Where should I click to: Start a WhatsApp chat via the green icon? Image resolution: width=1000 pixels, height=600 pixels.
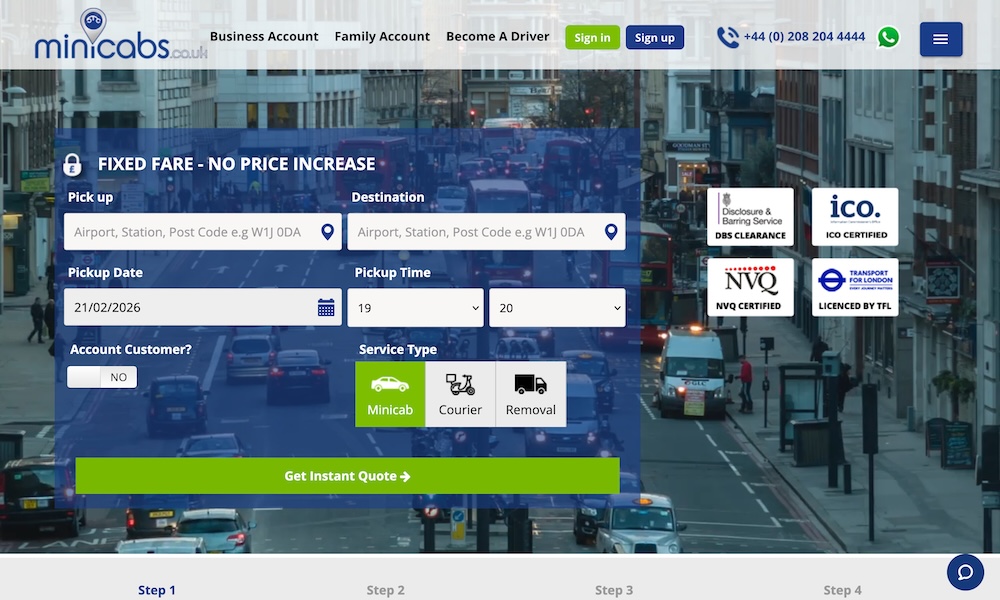(x=889, y=37)
